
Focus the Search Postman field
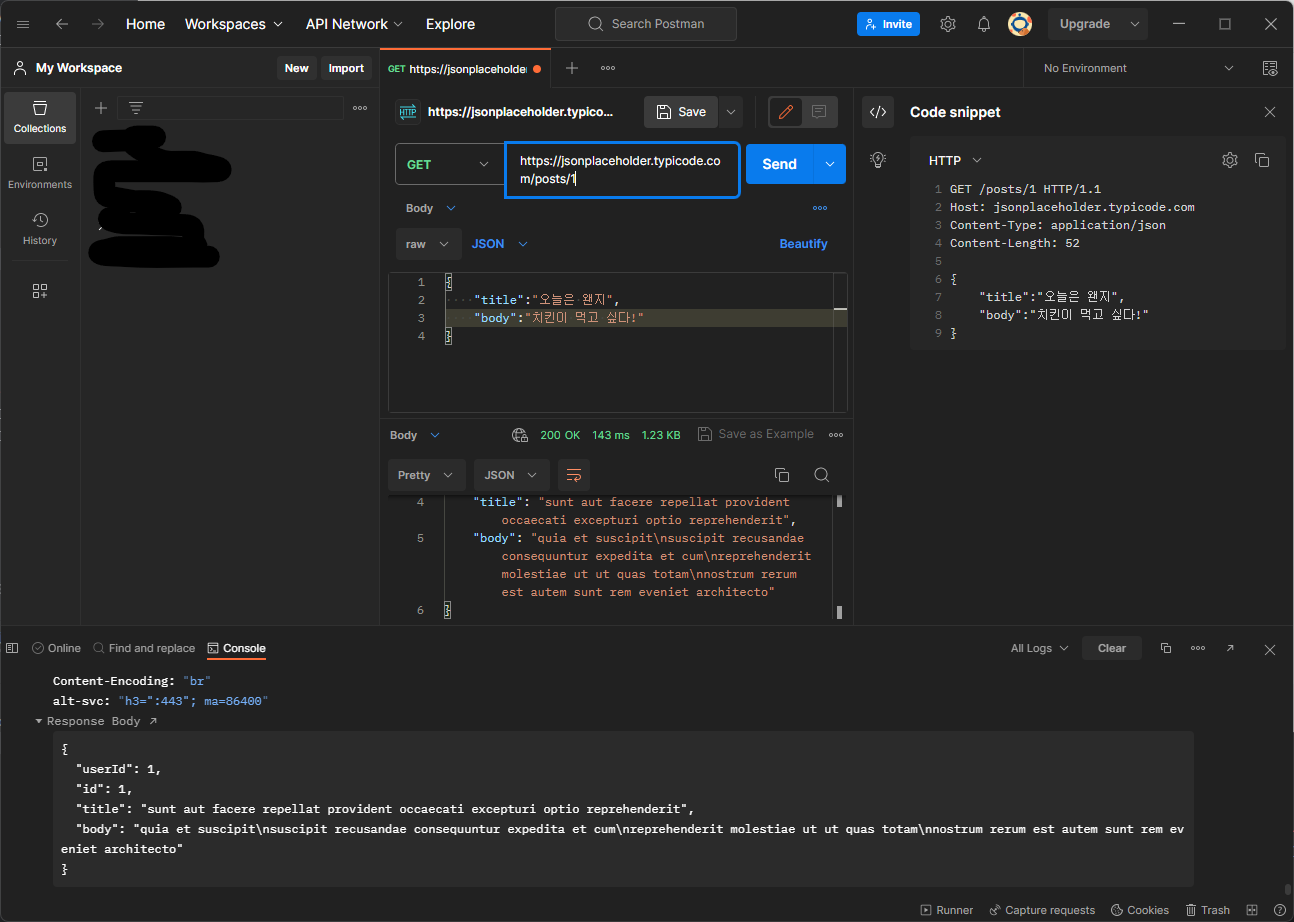pos(646,24)
